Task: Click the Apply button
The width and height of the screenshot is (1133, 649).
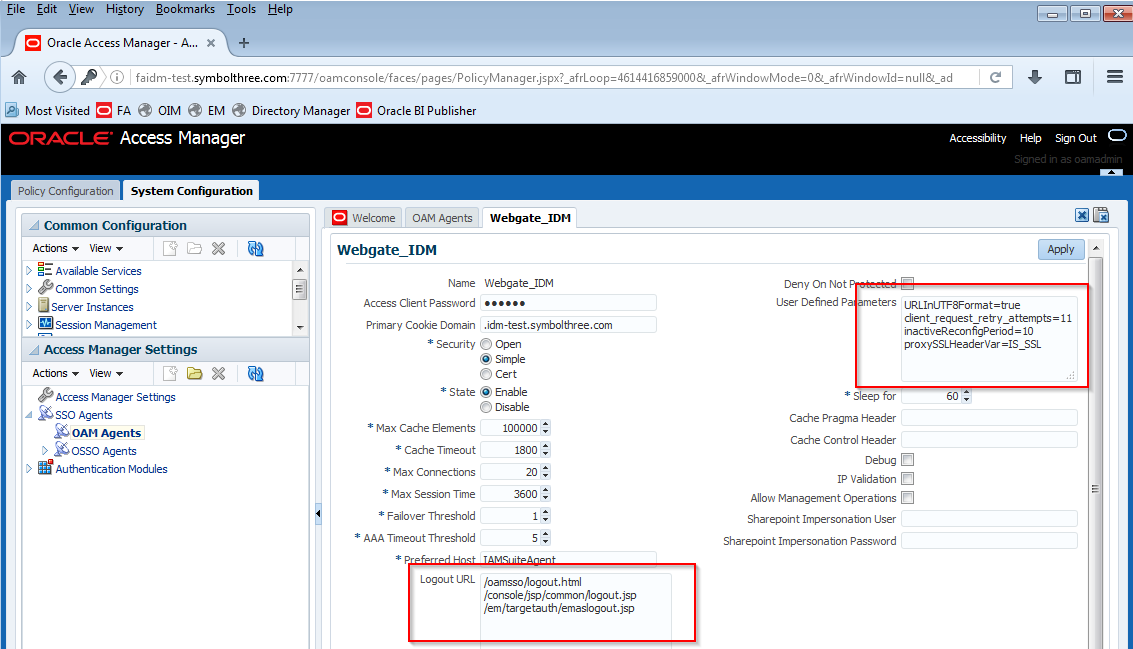Action: [1060, 249]
